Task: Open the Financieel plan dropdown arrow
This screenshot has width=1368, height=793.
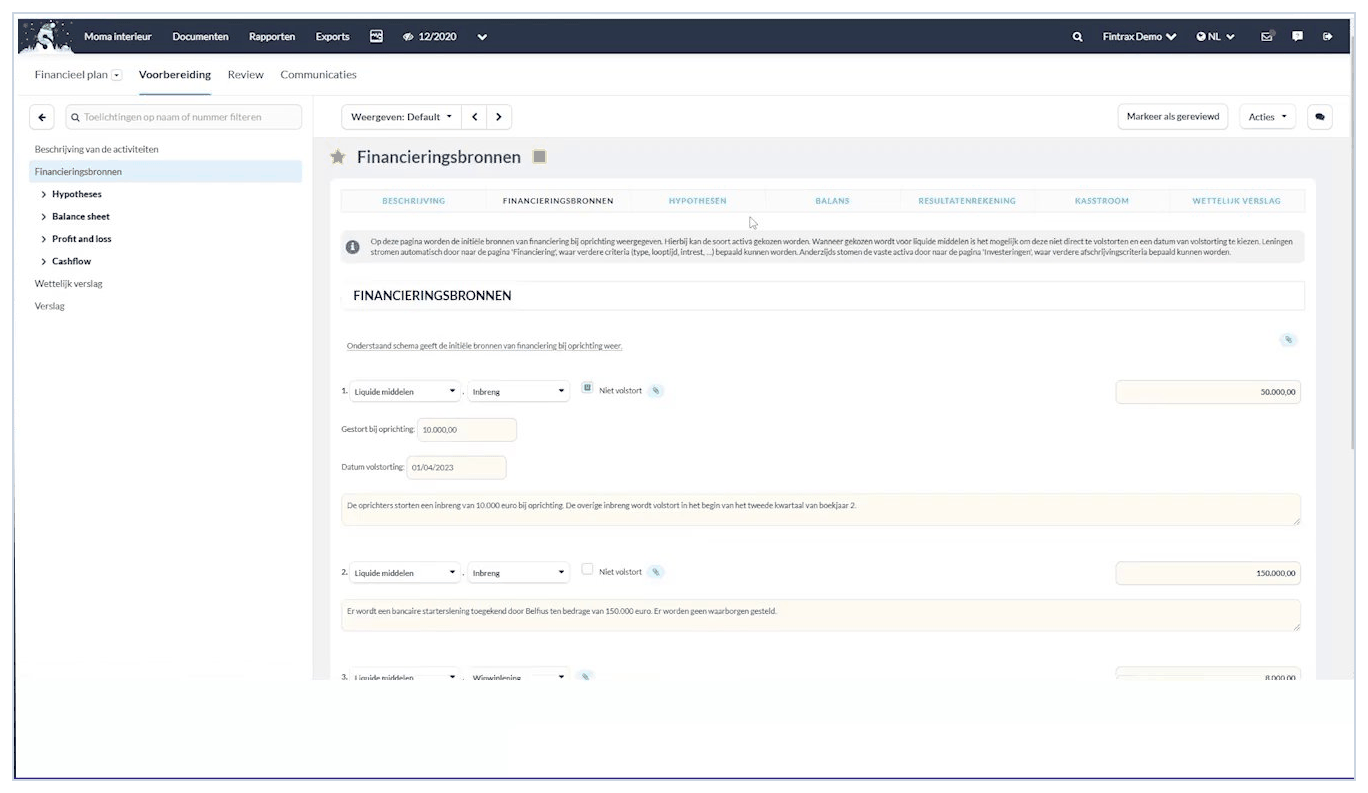Action: [117, 75]
